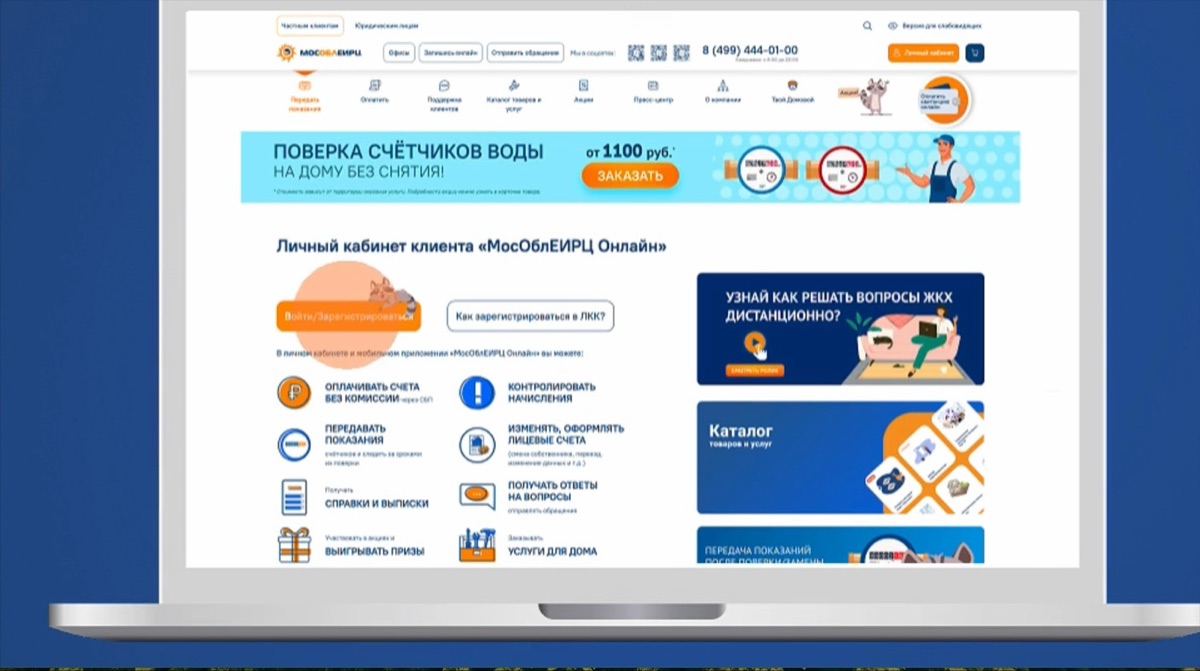Screen dimensions: 1200x671
Task: Click the Личный кабинет клиента МосОблЕИРЦ Онлайн heading
Action: [471, 245]
